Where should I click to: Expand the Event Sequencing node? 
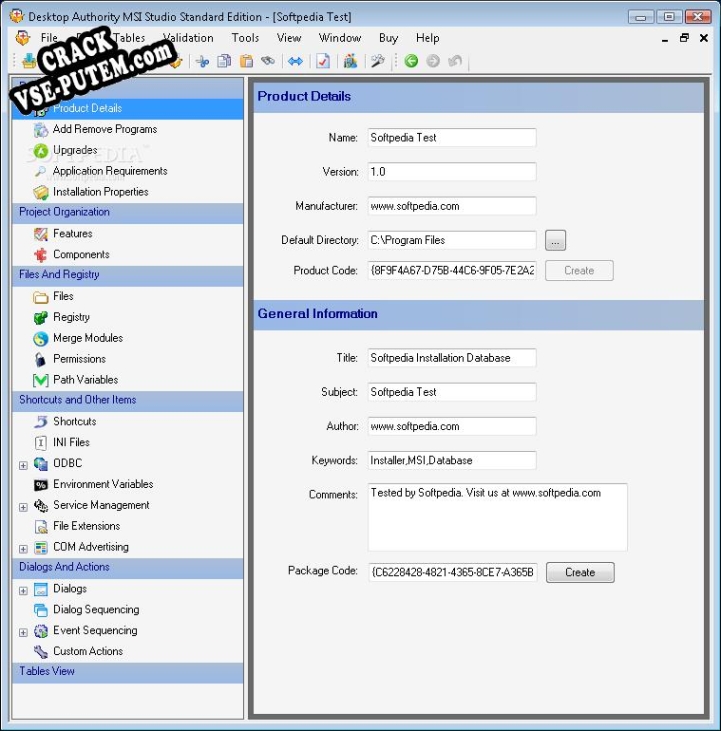(23, 632)
